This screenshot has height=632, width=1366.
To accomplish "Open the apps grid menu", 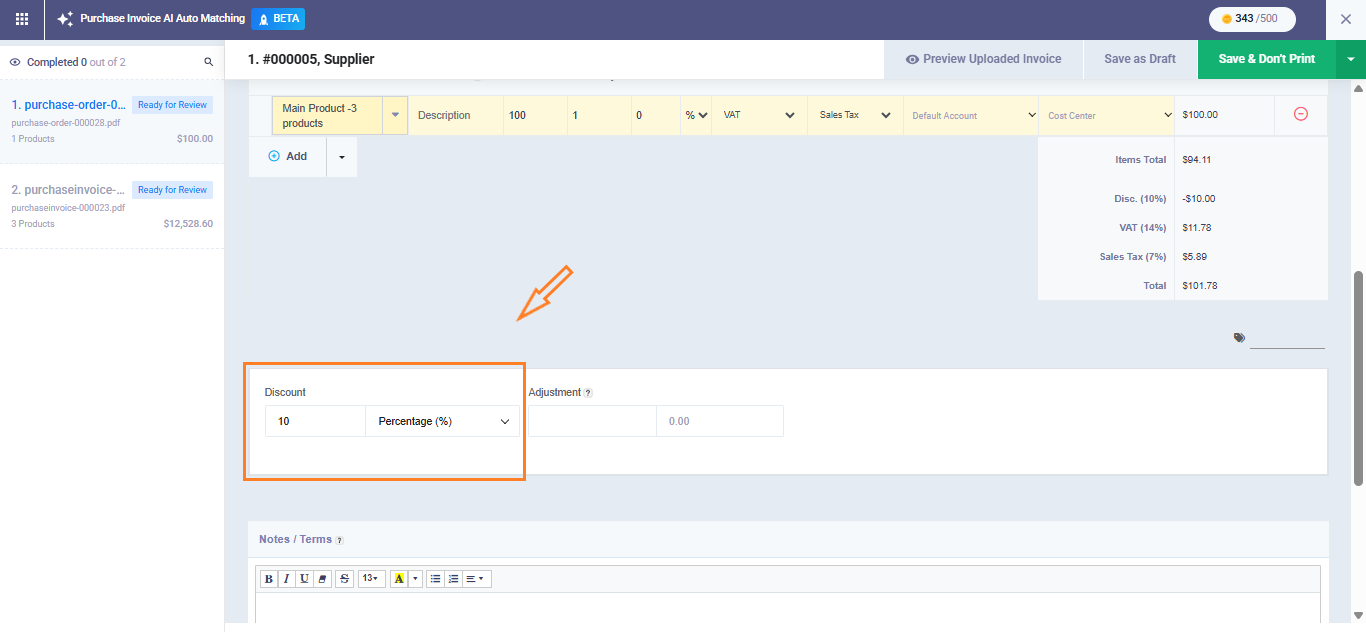I will (22, 19).
